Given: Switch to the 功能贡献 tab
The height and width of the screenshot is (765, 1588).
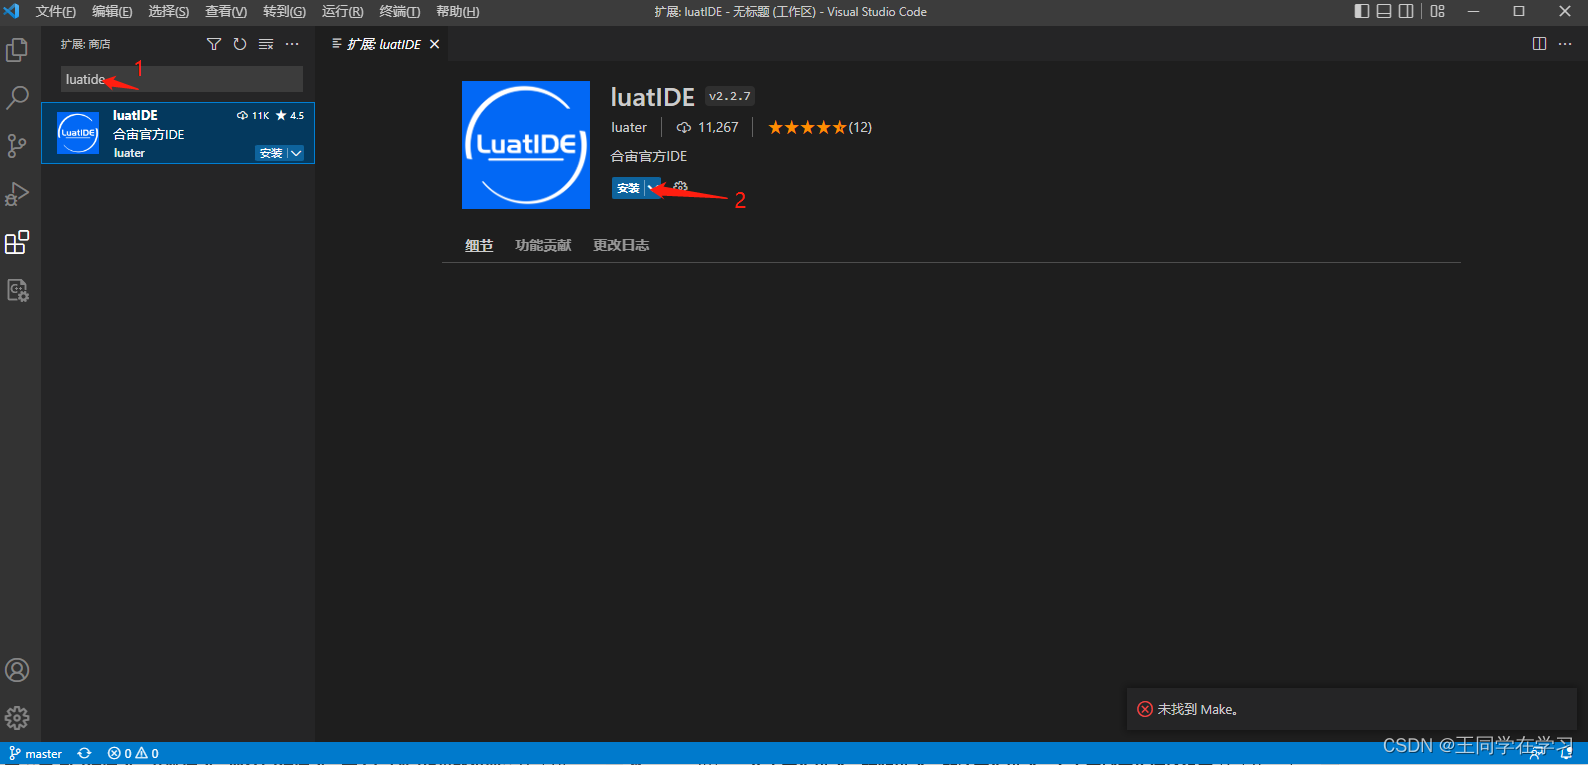Looking at the screenshot, I should click(x=543, y=245).
